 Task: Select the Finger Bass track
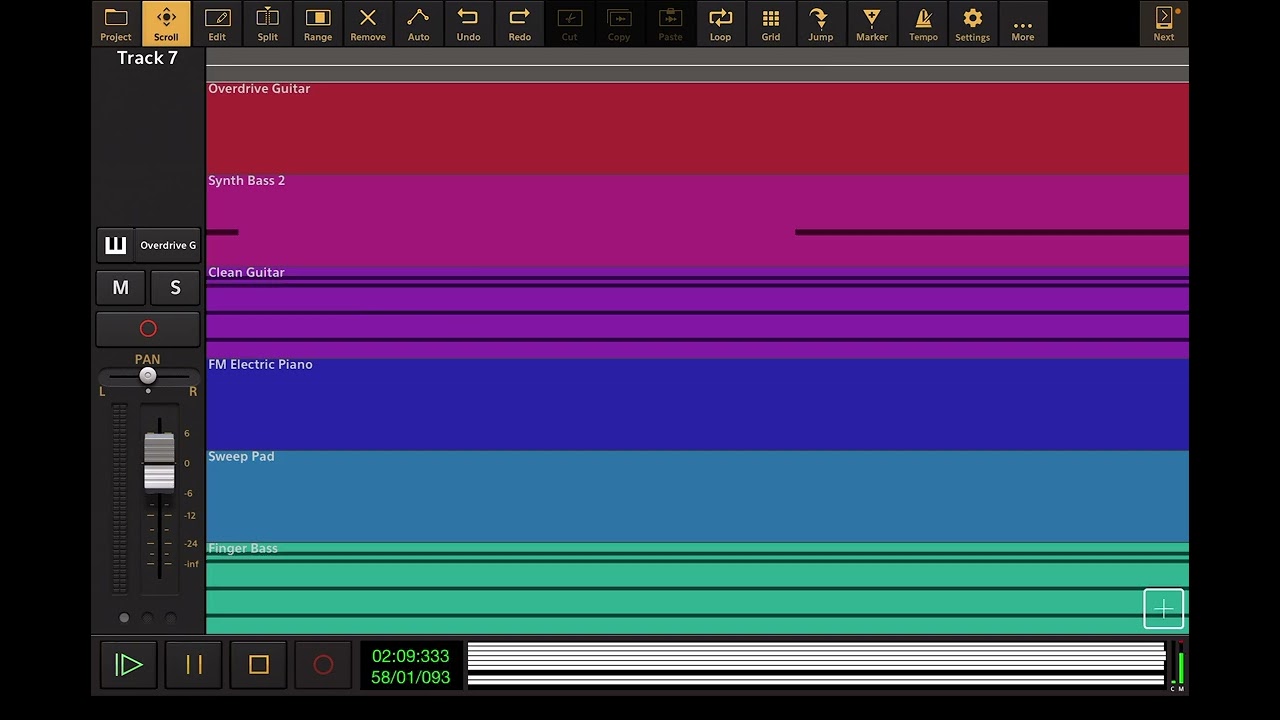(697, 588)
